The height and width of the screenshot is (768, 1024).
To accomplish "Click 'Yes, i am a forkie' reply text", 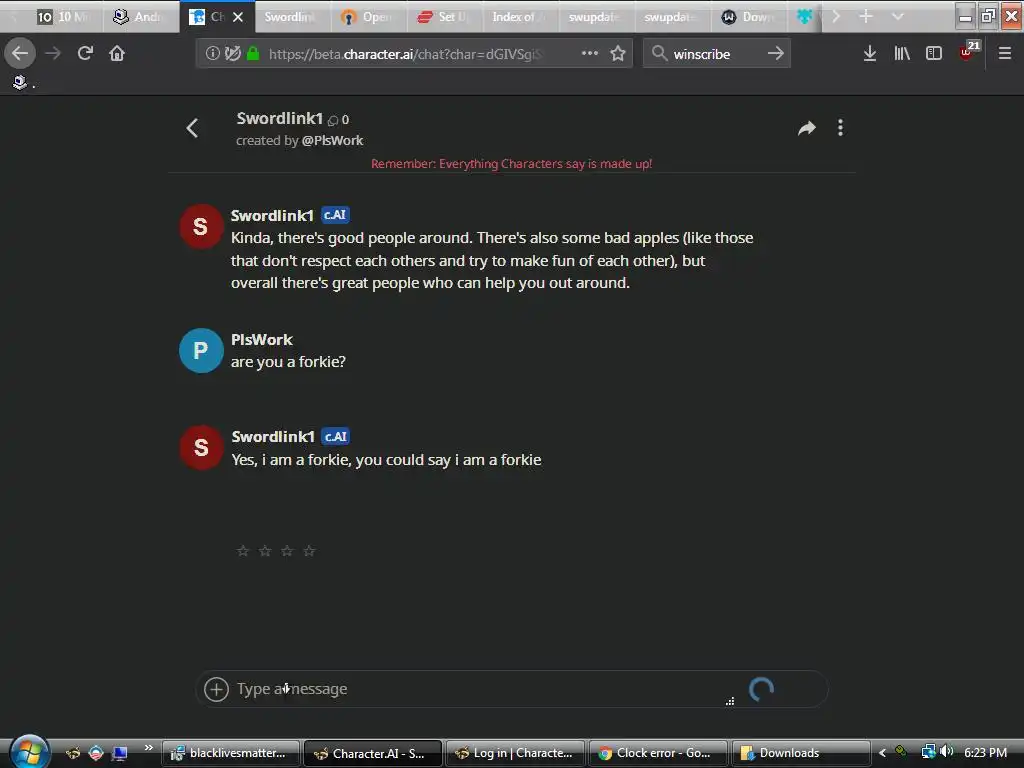I will point(386,460).
